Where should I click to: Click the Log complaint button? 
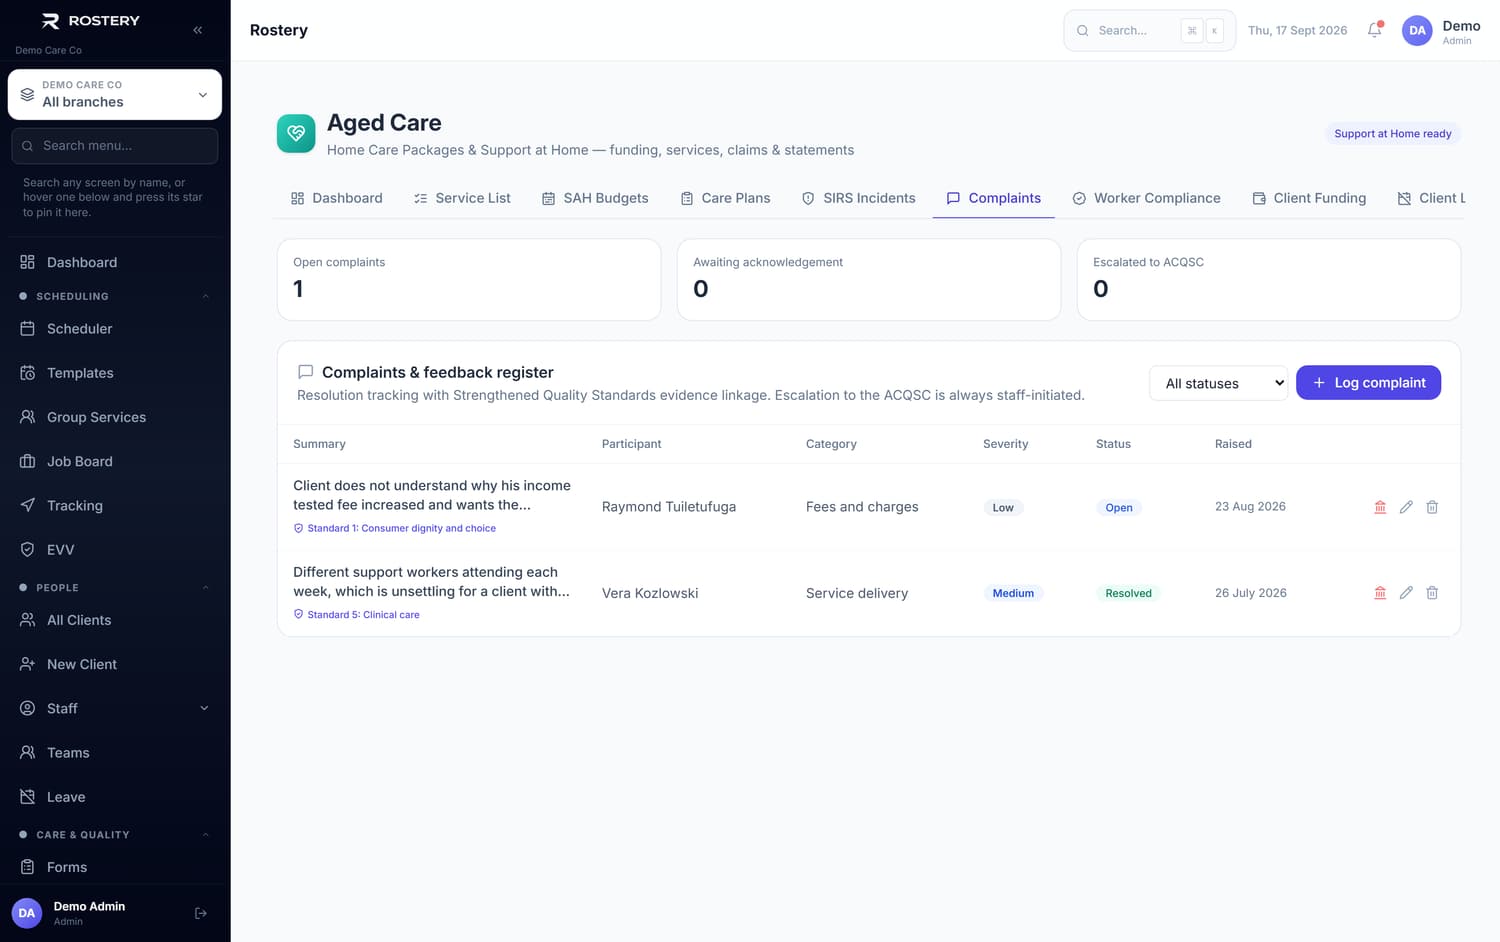1368,383
